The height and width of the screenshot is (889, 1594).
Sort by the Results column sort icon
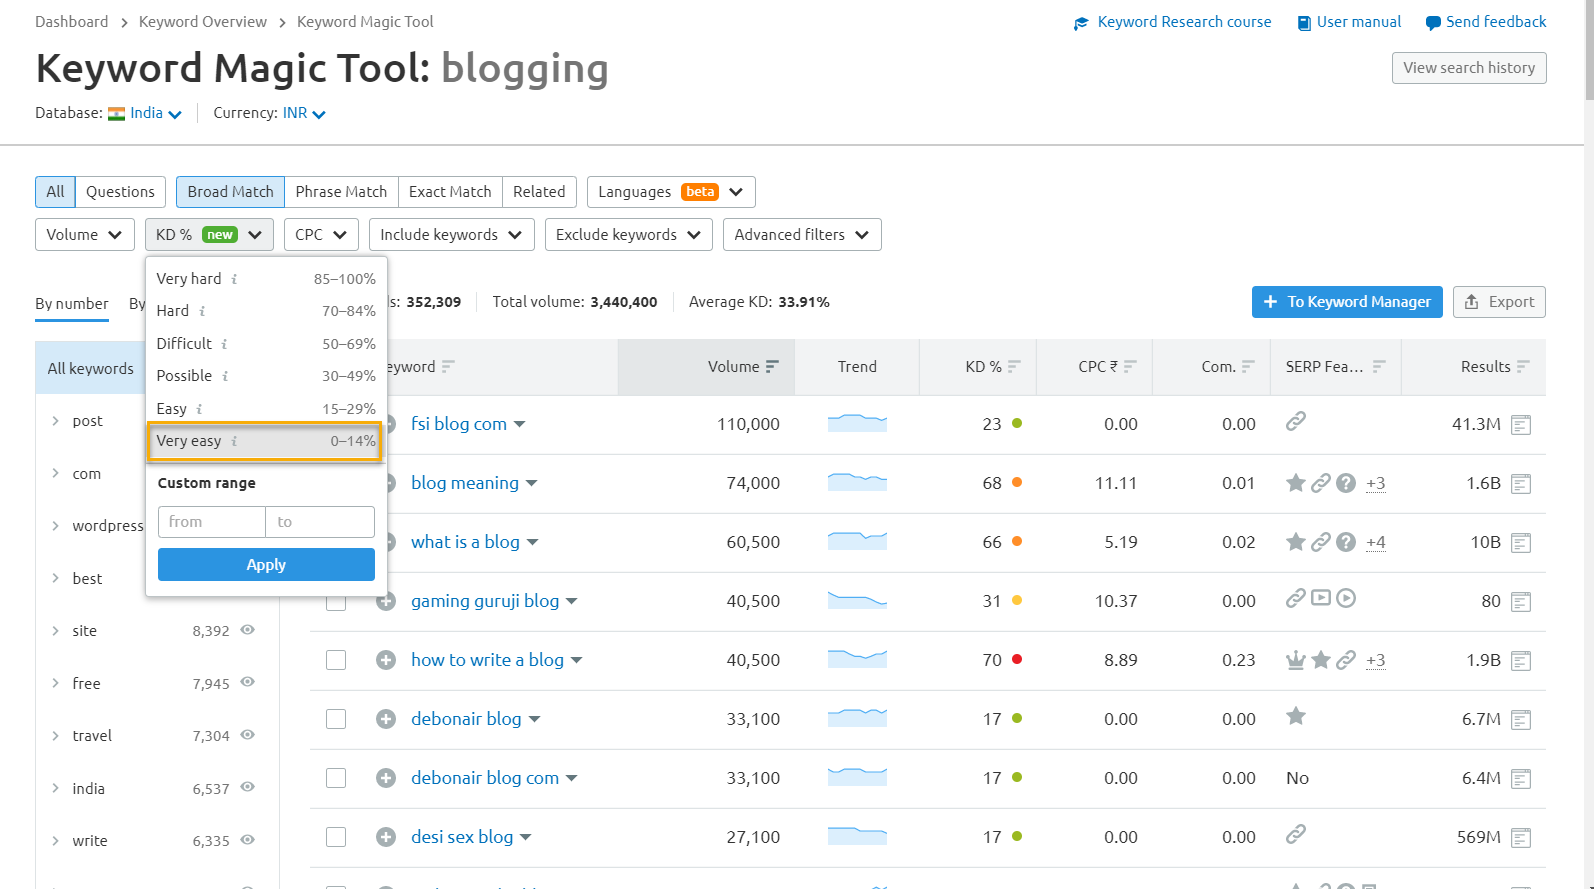coord(1523,367)
